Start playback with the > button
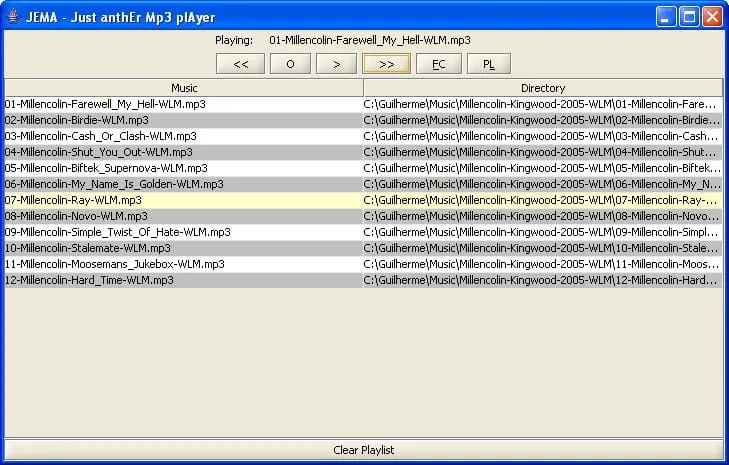 pyautogui.click(x=336, y=64)
